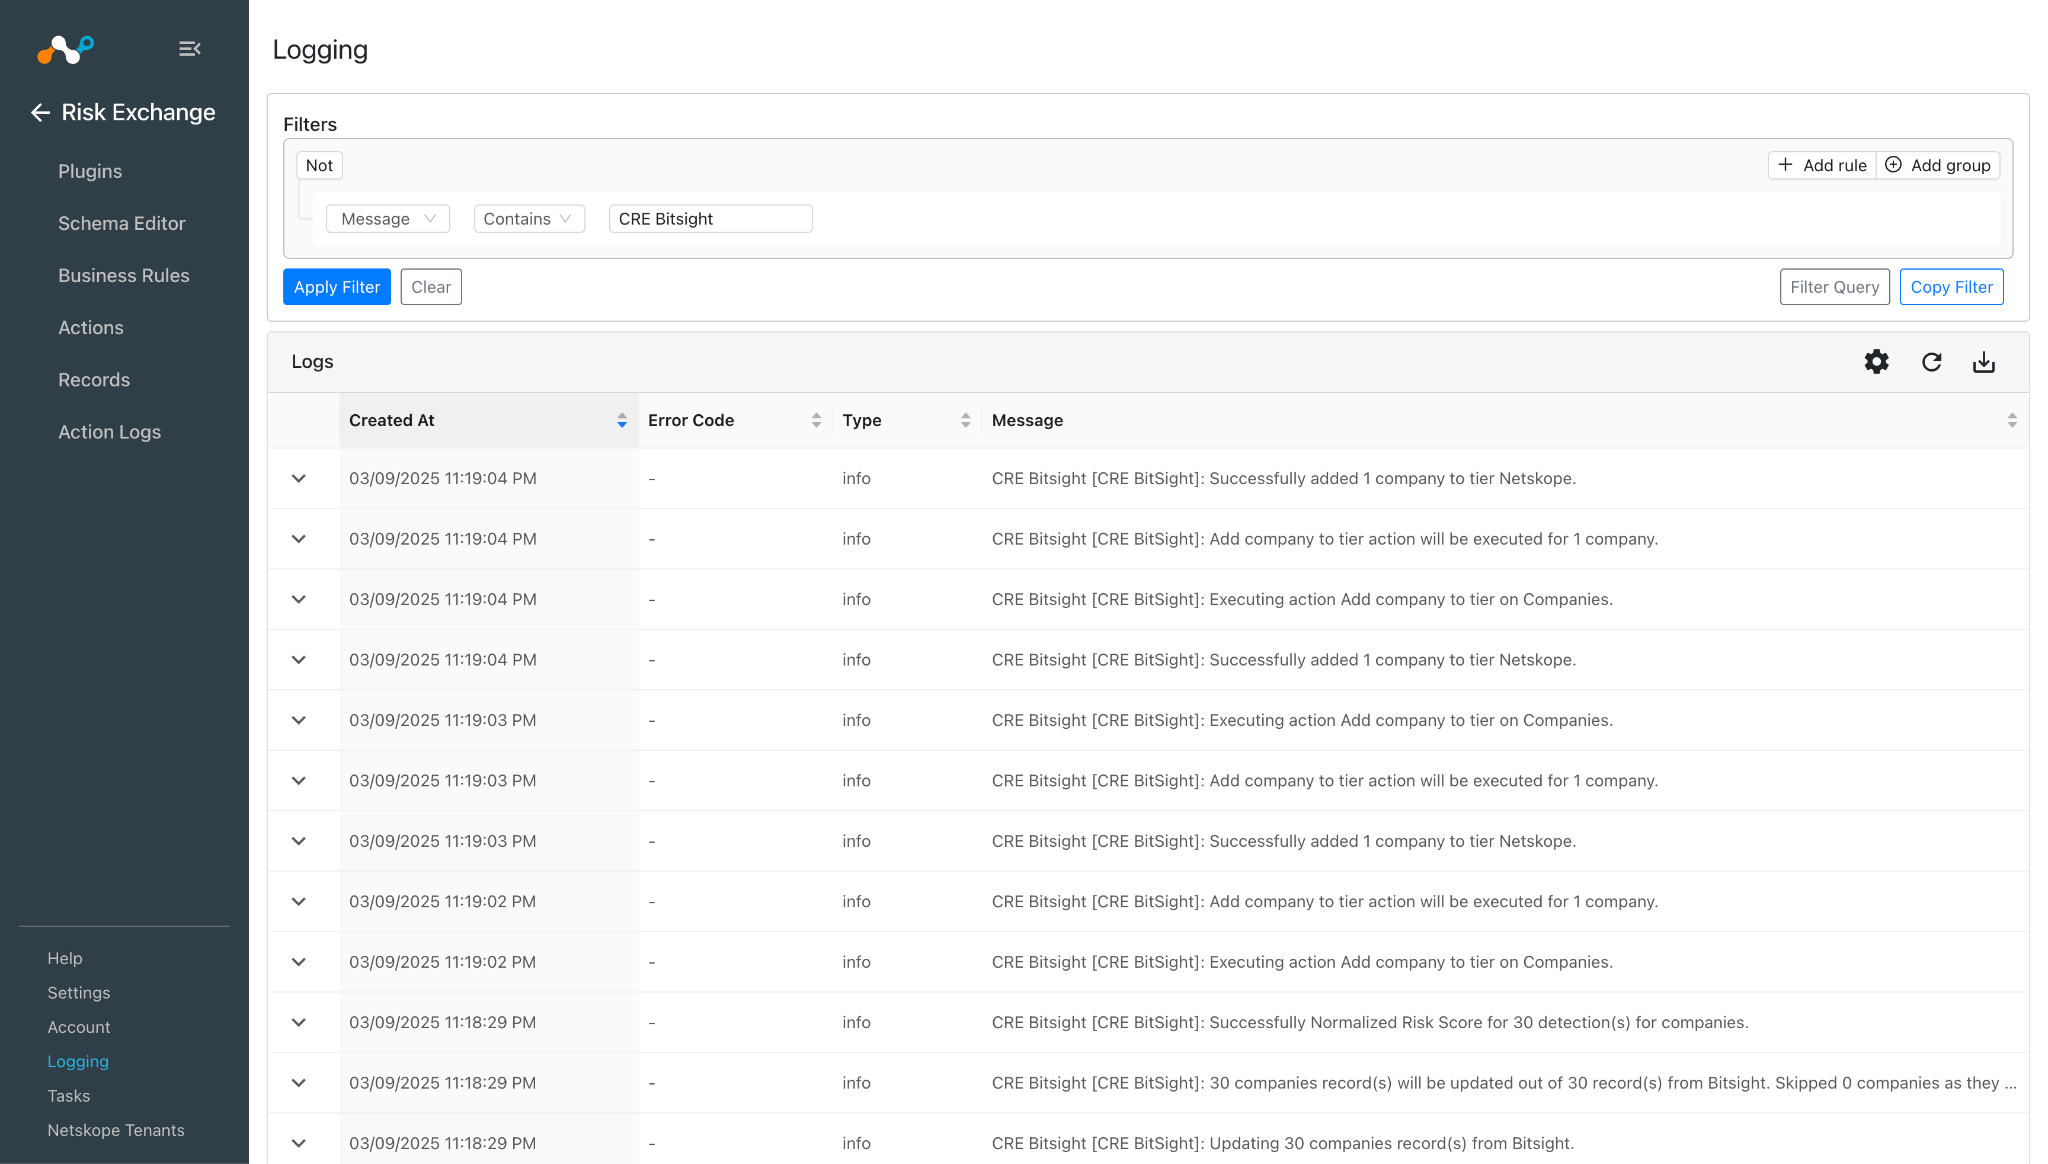Open Tasks in sidebar
The height and width of the screenshot is (1164, 2048).
(x=69, y=1097)
